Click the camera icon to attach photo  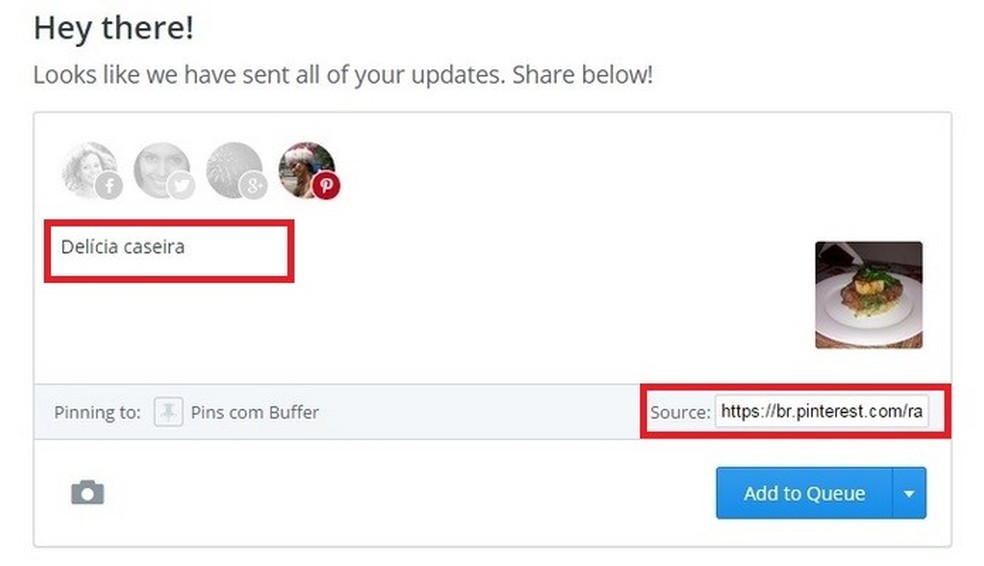(87, 492)
